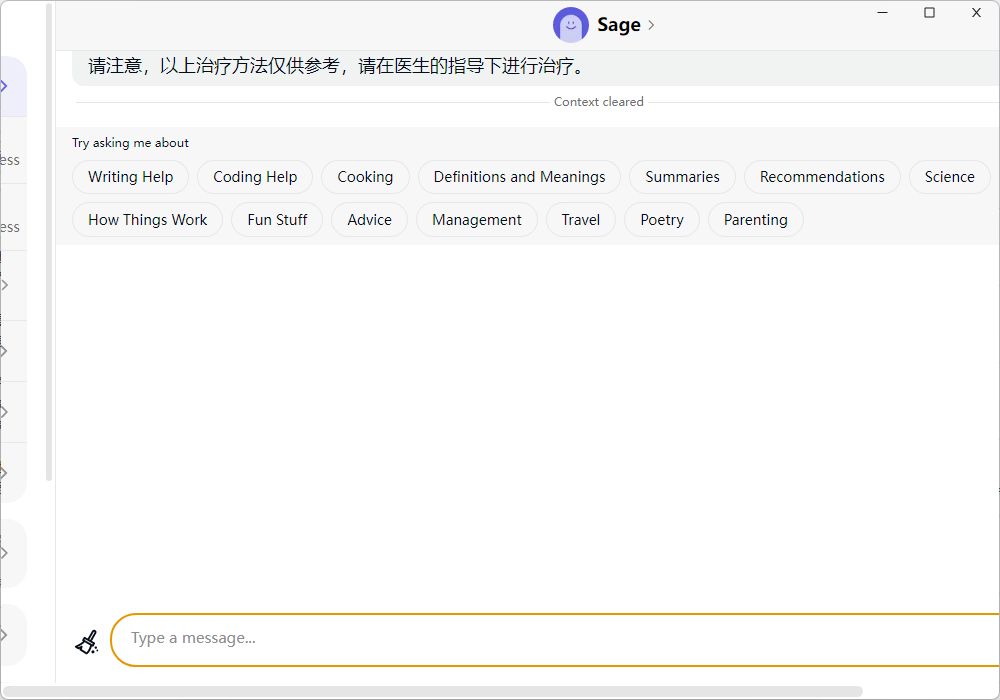The image size is (1000, 700).
Task: Choose the Summaries suggestion chip
Action: pyautogui.click(x=682, y=177)
